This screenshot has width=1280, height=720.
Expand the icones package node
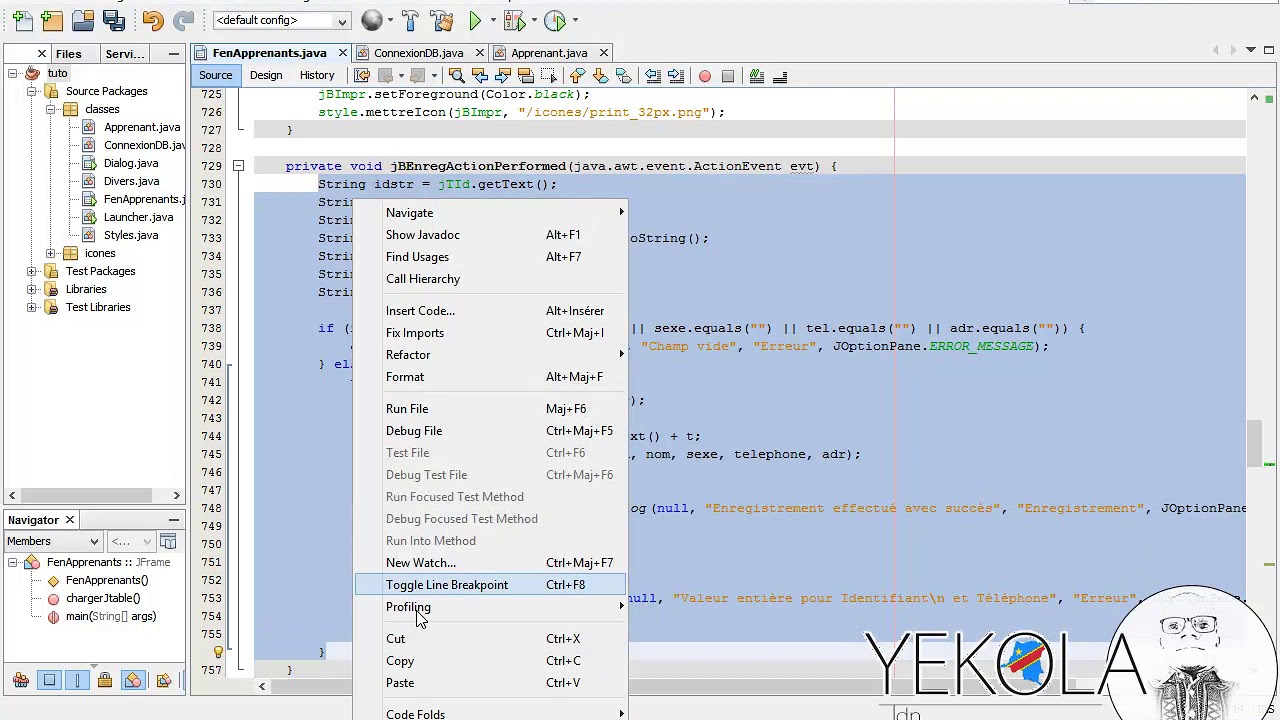pyautogui.click(x=50, y=253)
